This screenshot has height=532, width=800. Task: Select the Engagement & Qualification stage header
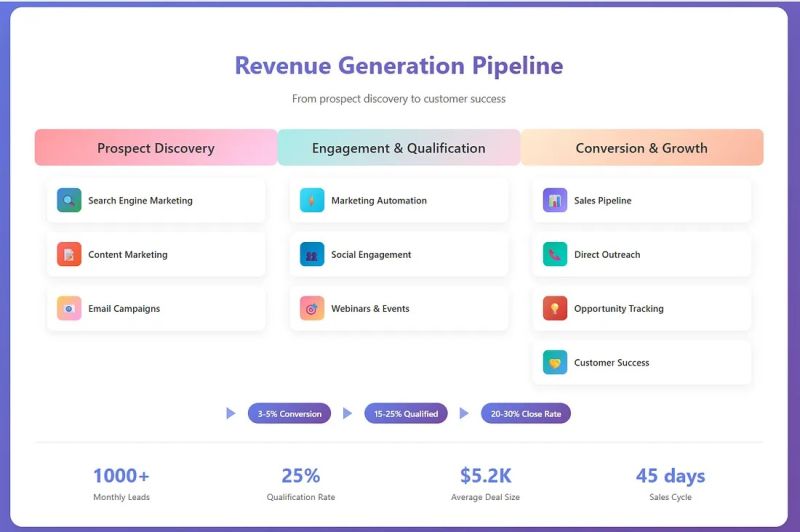pyautogui.click(x=399, y=148)
